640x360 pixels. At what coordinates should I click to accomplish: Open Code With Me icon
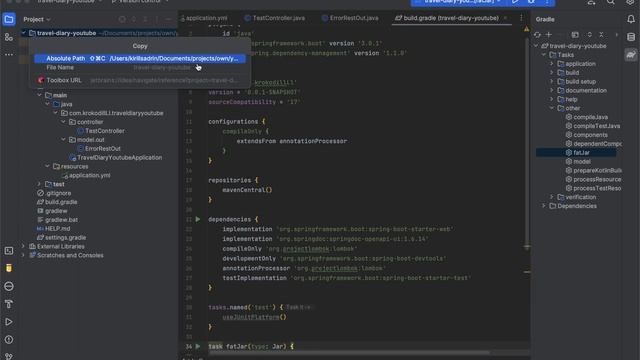[x=591, y=2]
